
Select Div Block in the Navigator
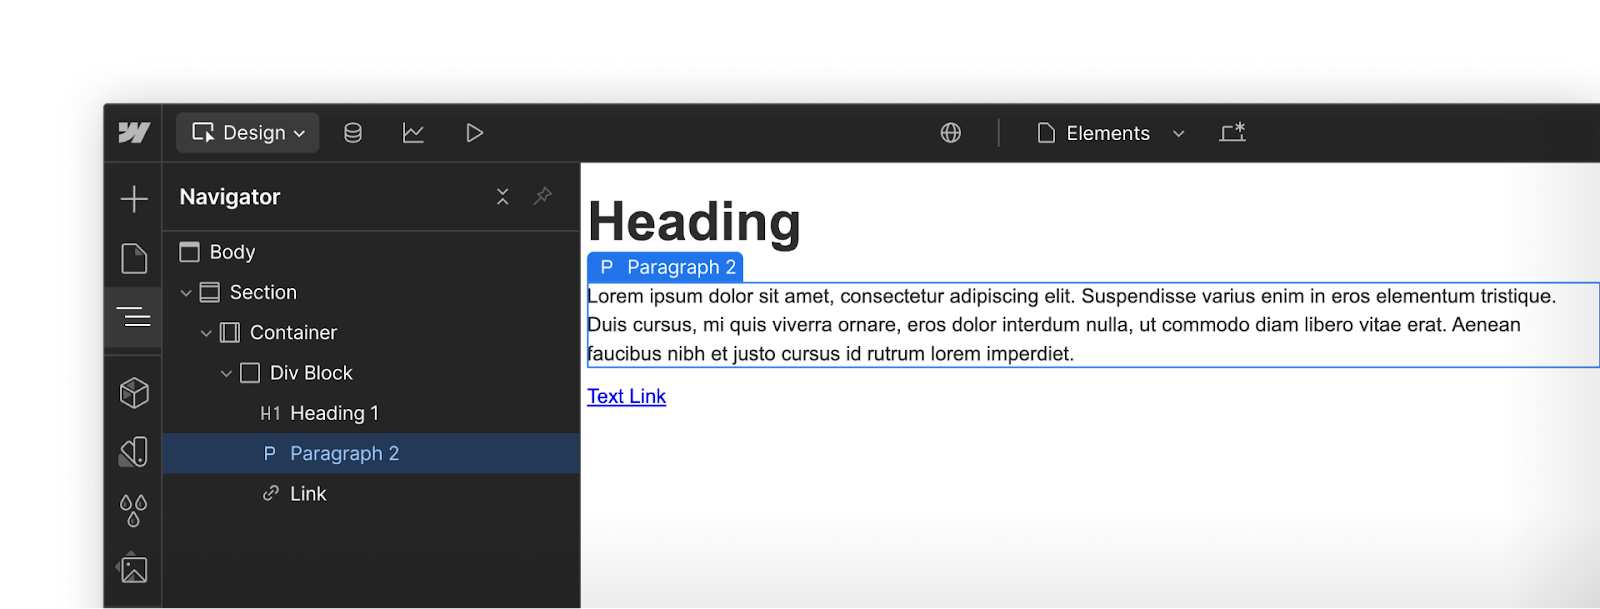point(371,373)
